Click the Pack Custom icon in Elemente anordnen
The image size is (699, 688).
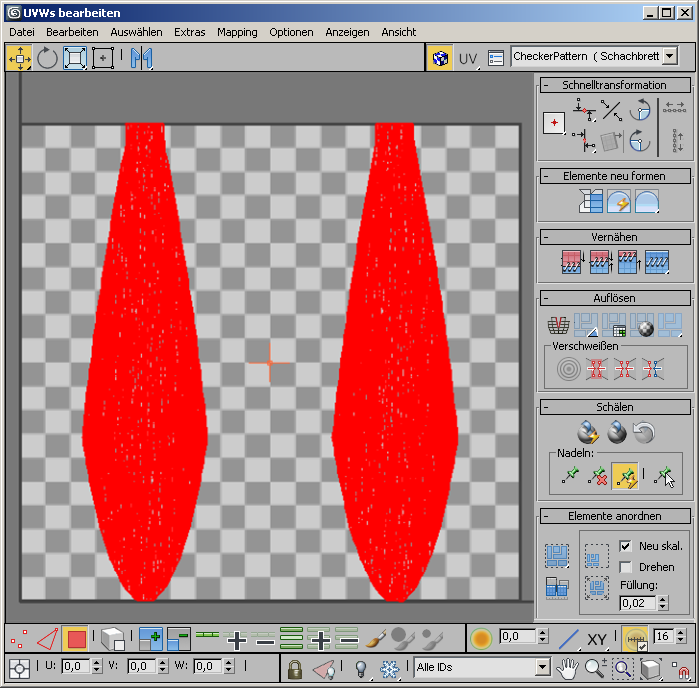(x=557, y=556)
